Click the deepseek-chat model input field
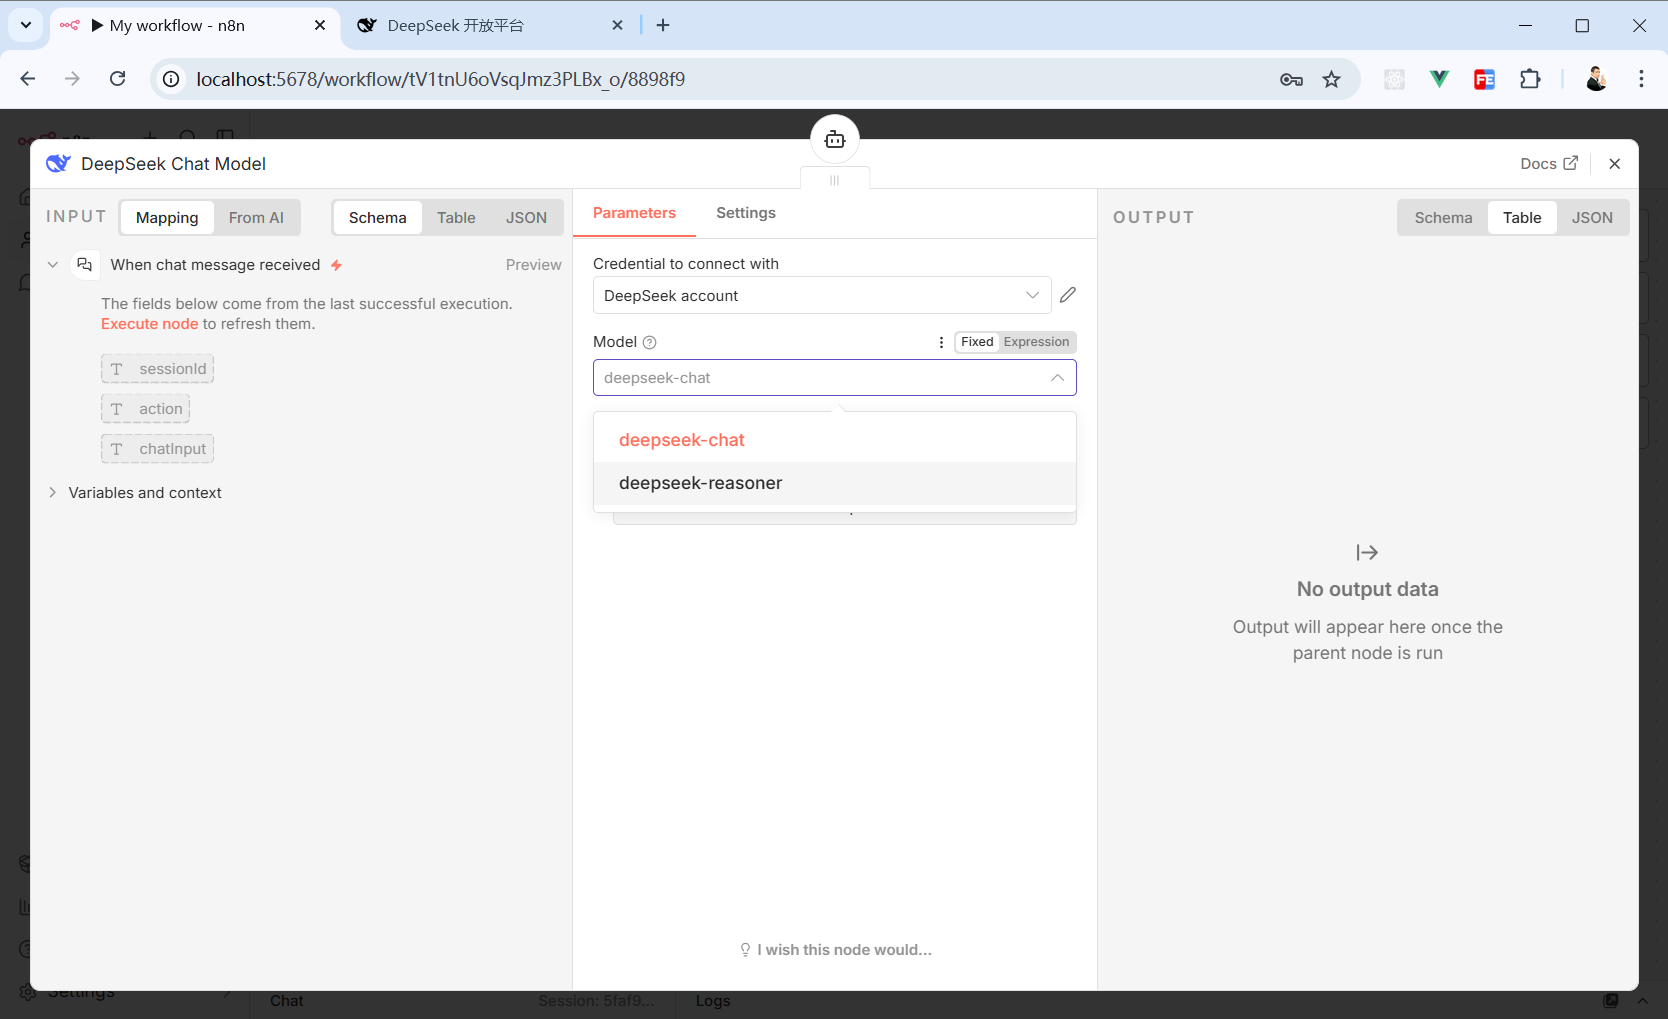The image size is (1668, 1019). coord(820,378)
